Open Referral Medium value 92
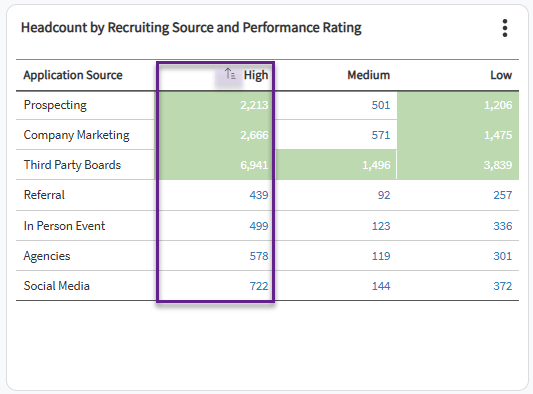 (x=384, y=195)
